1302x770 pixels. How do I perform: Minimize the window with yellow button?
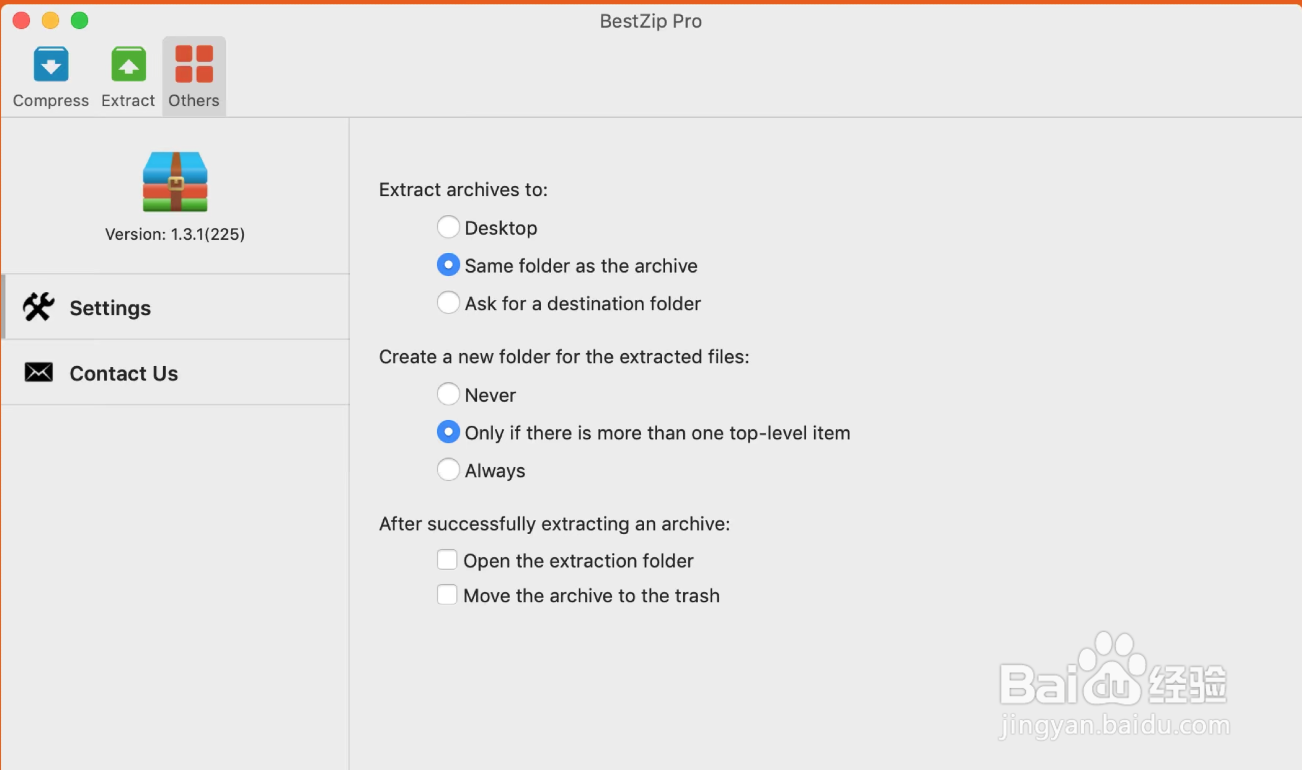(50, 20)
